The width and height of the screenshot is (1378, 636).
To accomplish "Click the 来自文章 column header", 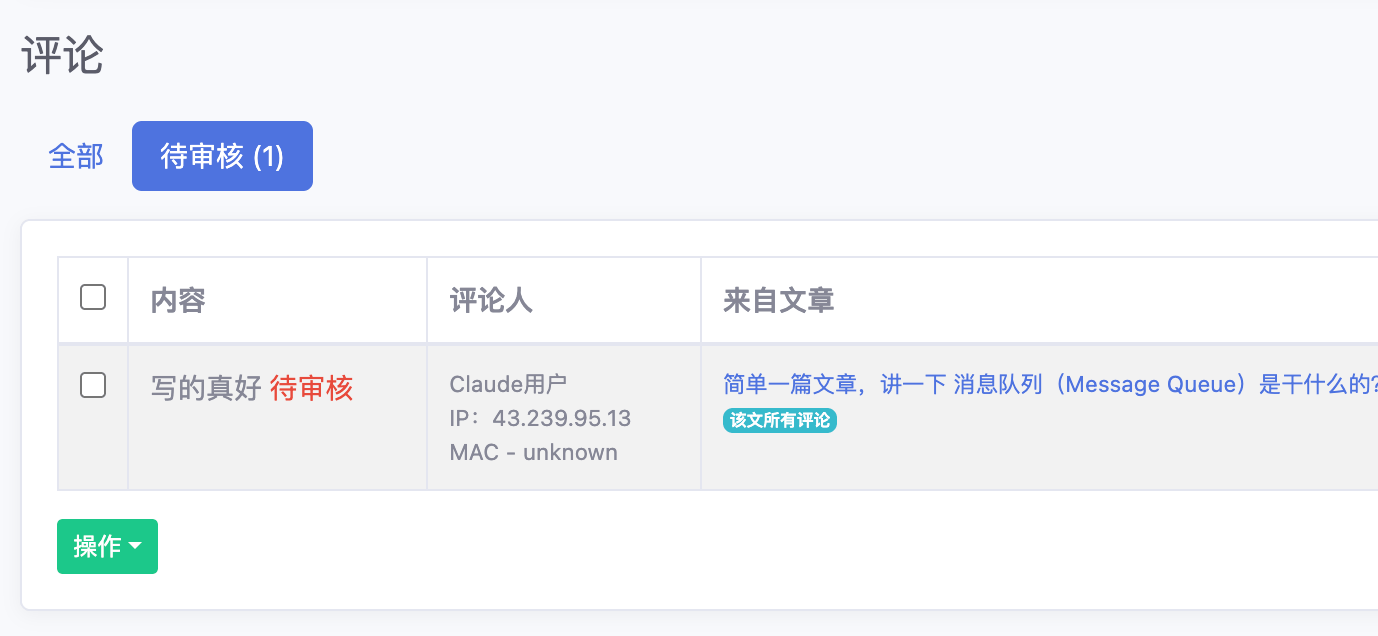I will (x=779, y=300).
